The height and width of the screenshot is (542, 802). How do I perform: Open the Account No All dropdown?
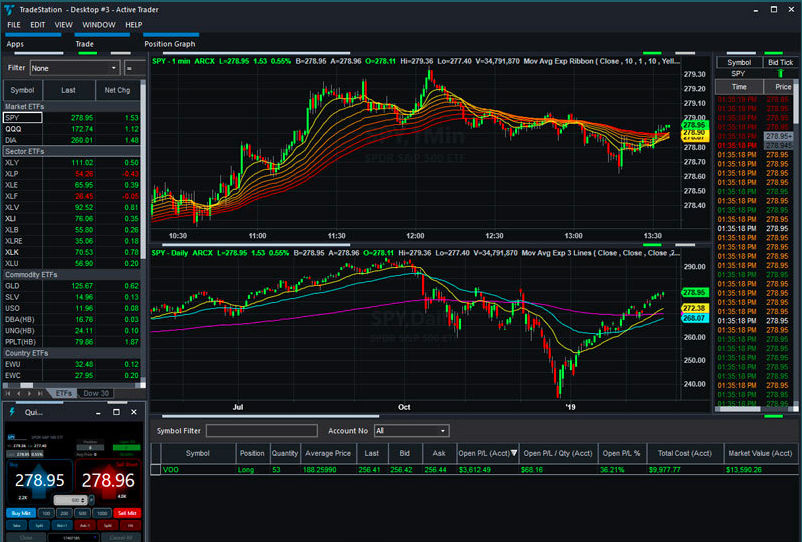tap(411, 431)
